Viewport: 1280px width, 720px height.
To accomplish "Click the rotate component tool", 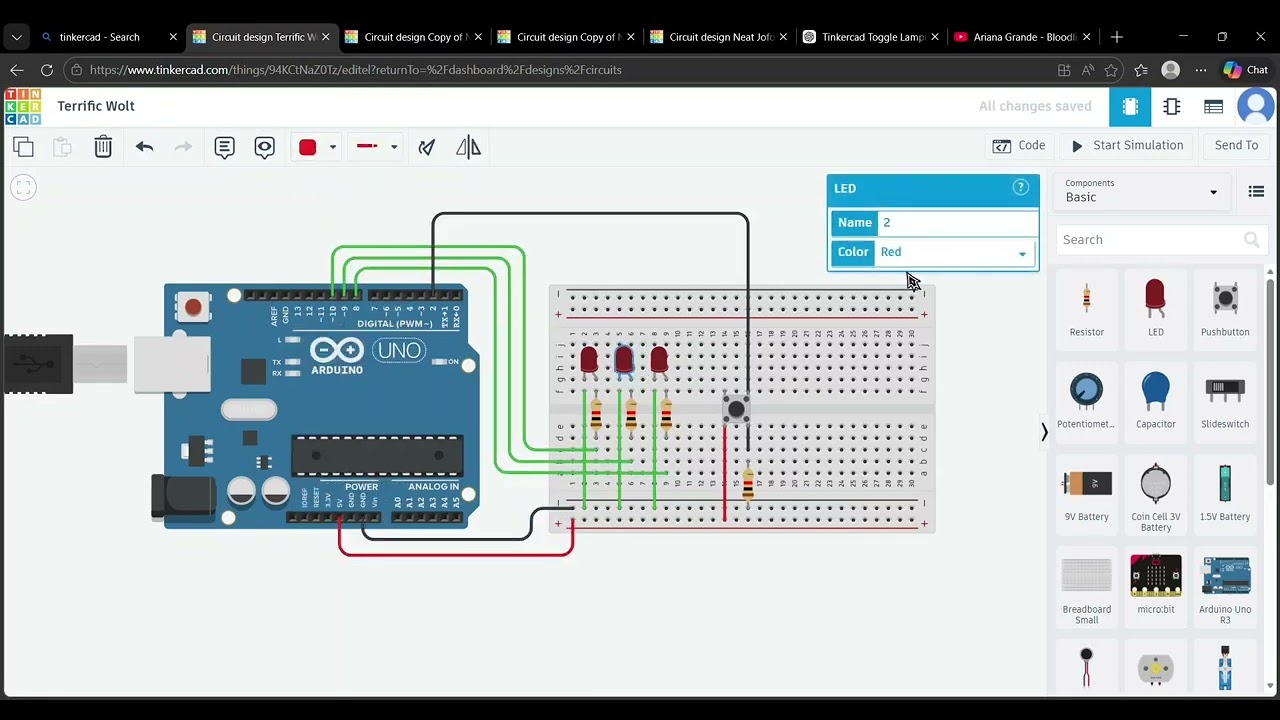I will (427, 147).
